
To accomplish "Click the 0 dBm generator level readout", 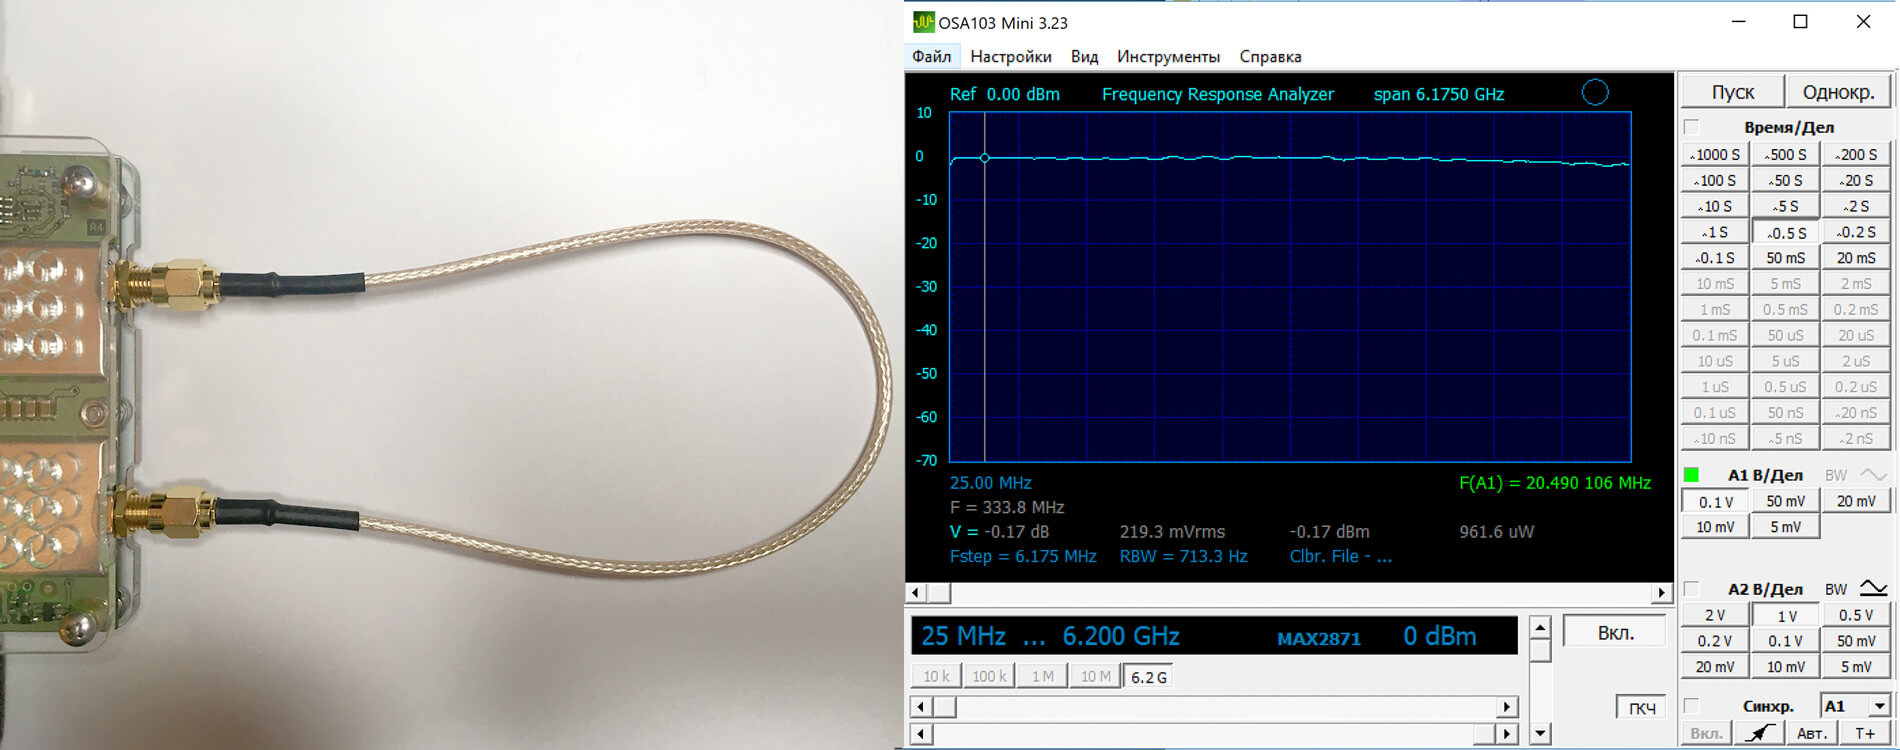I will (x=1439, y=636).
